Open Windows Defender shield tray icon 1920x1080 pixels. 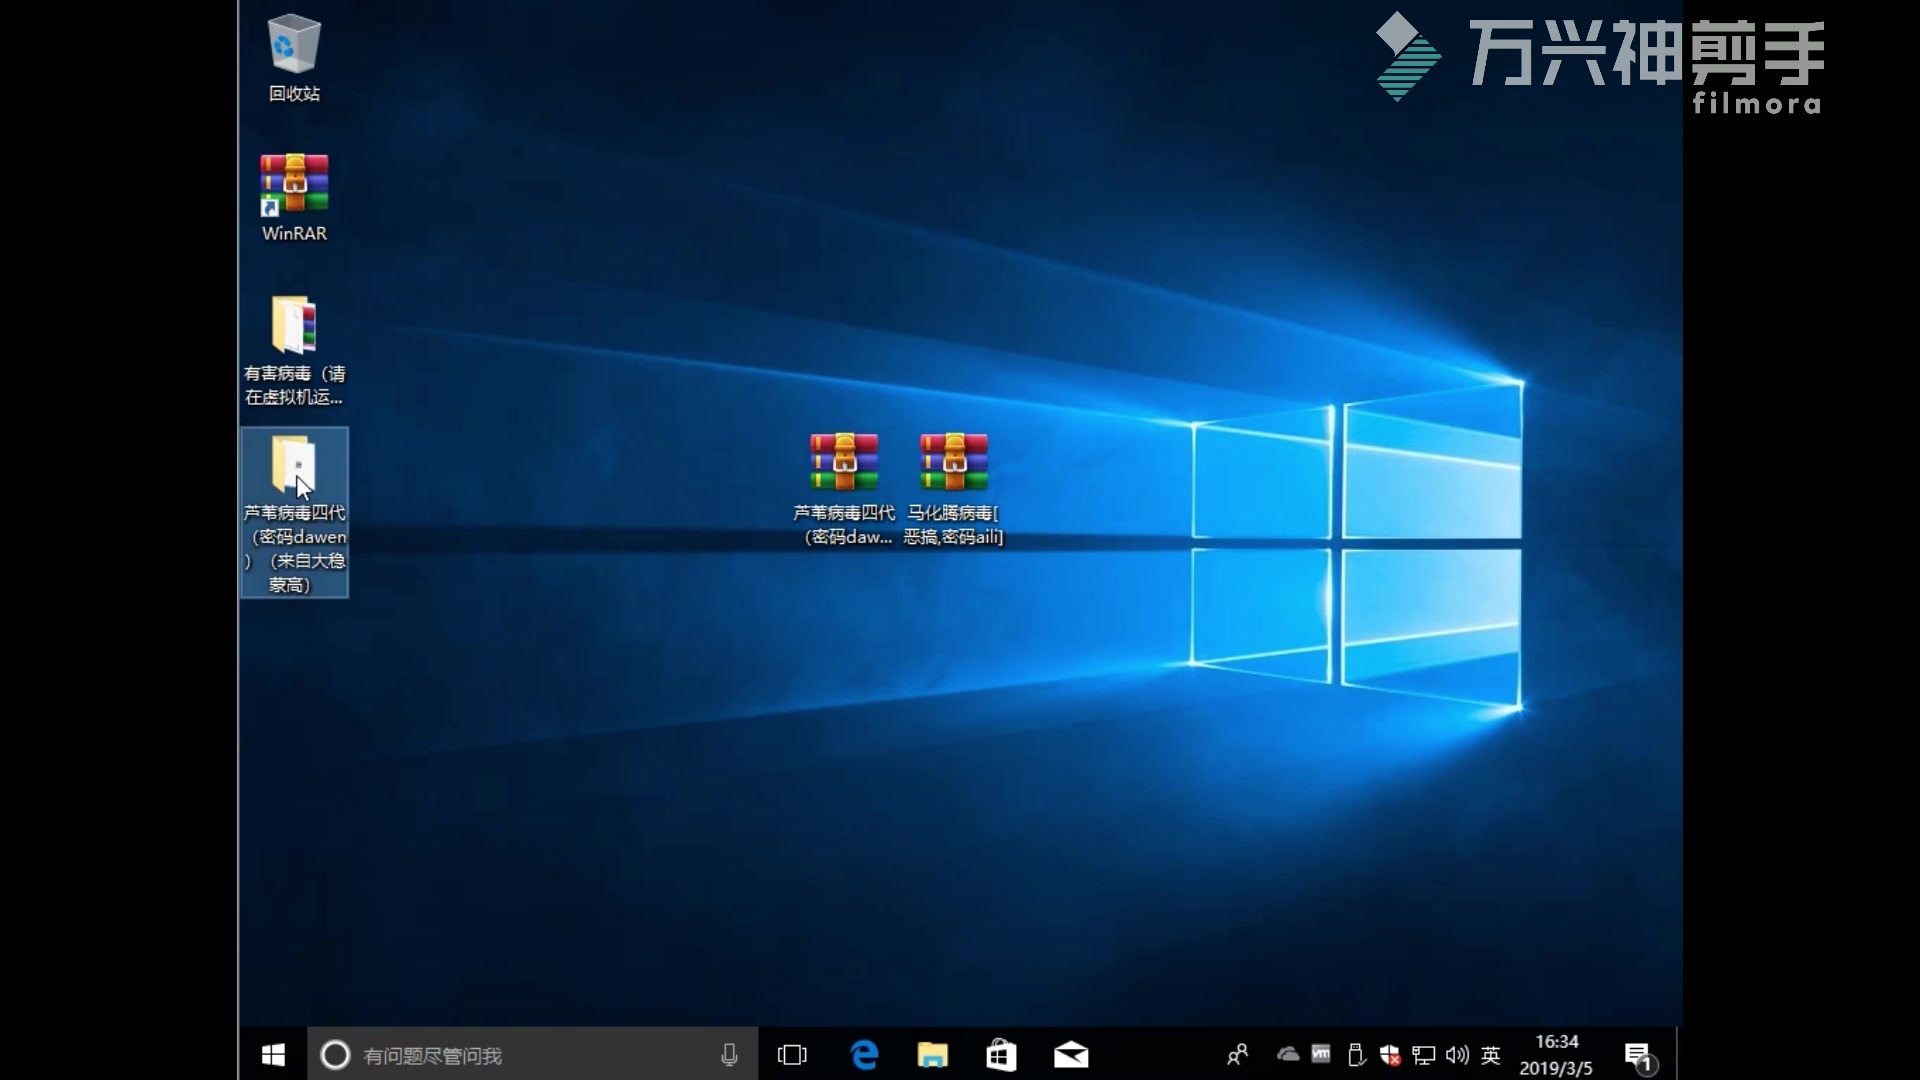tap(1390, 1055)
